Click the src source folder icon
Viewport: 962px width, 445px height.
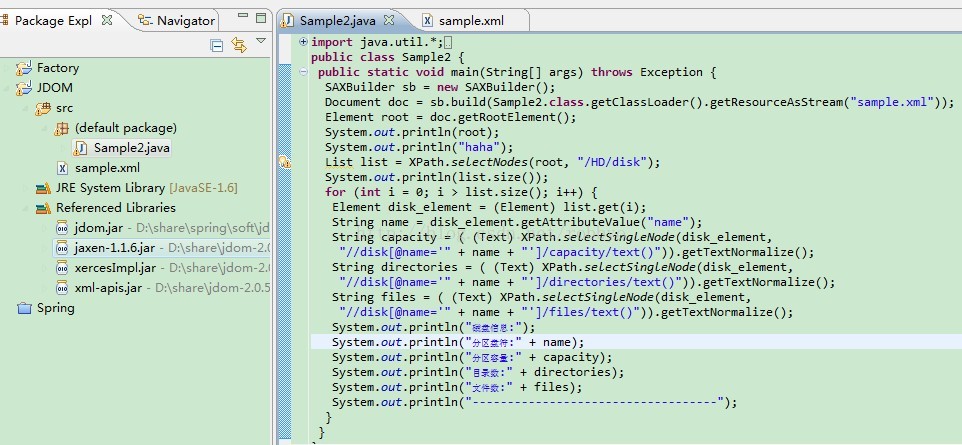click(43, 108)
